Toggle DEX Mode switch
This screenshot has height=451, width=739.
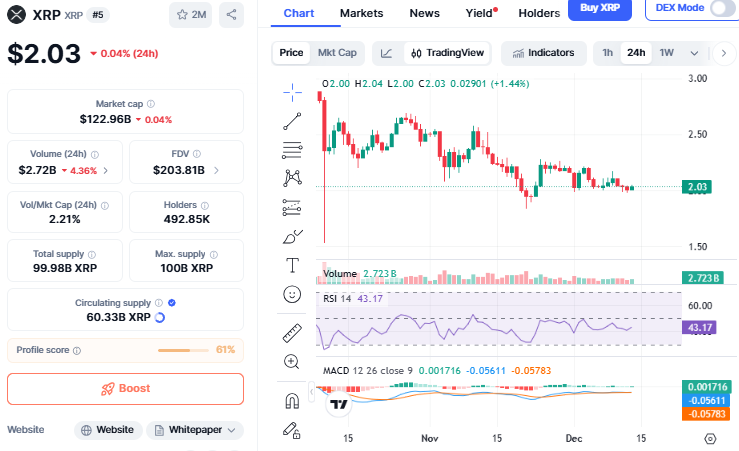pyautogui.click(x=723, y=9)
